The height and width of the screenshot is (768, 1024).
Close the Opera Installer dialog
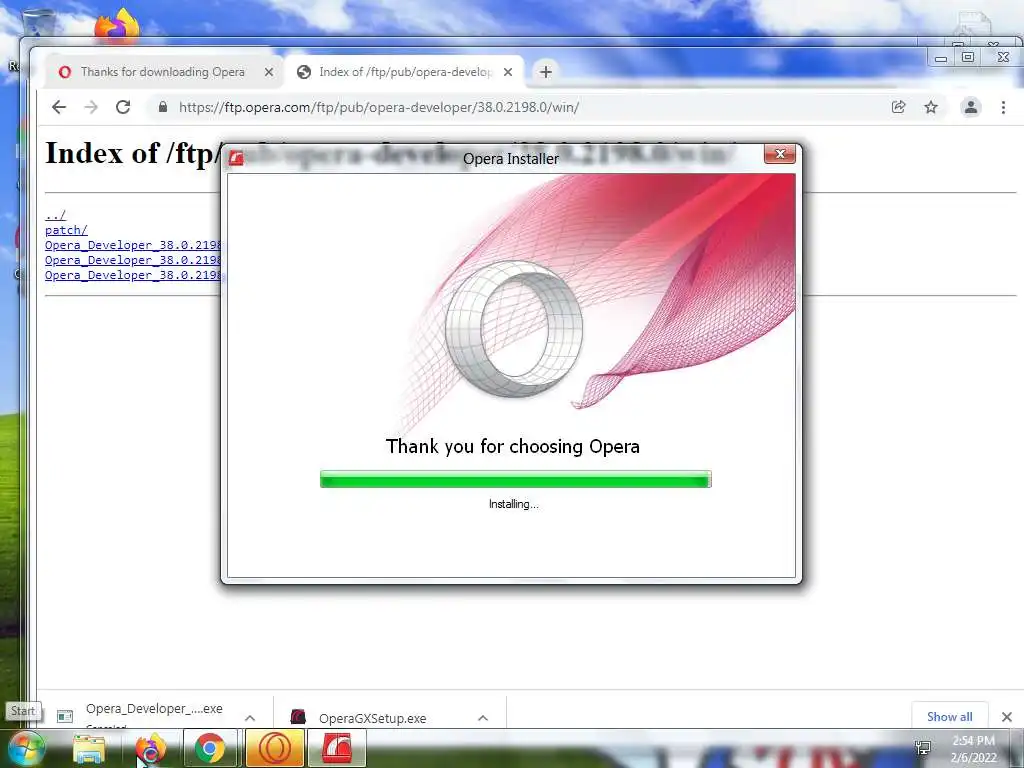(x=780, y=154)
